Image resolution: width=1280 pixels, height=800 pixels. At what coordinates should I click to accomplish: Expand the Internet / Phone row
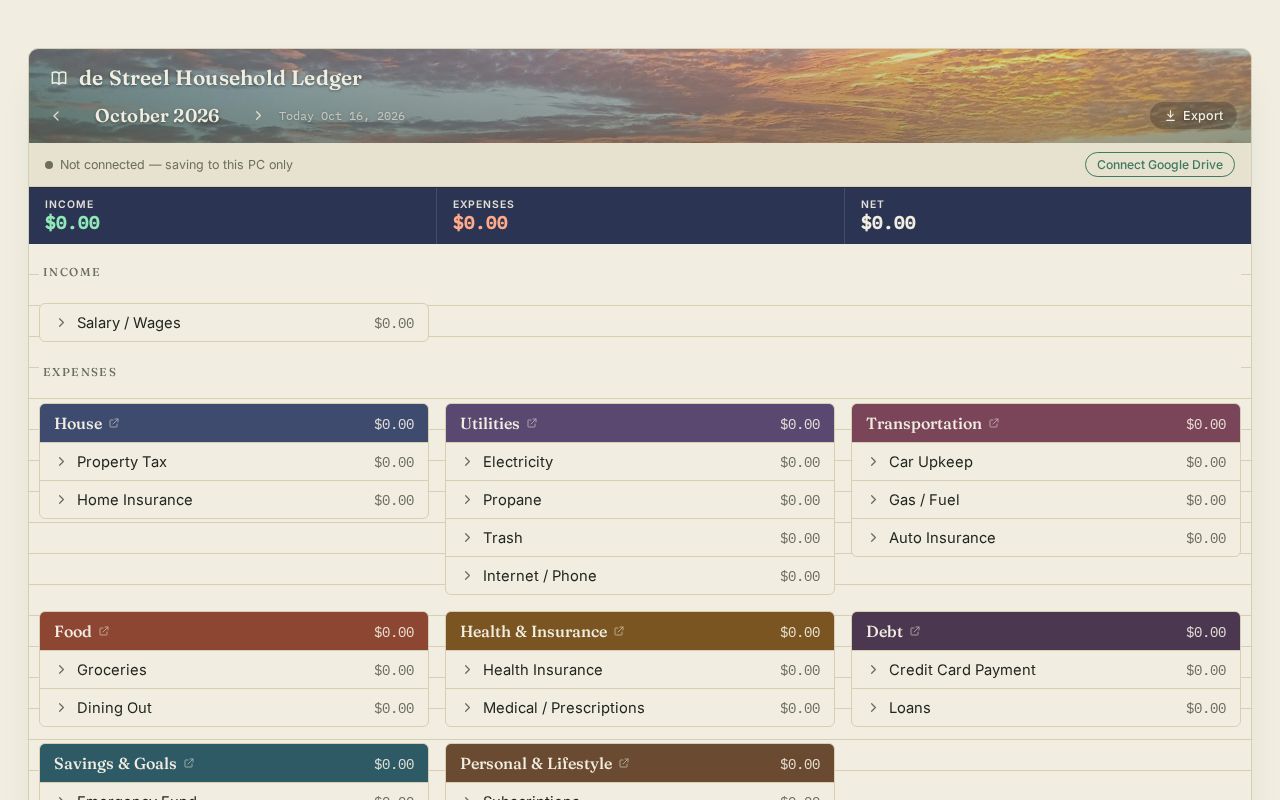(x=640, y=576)
